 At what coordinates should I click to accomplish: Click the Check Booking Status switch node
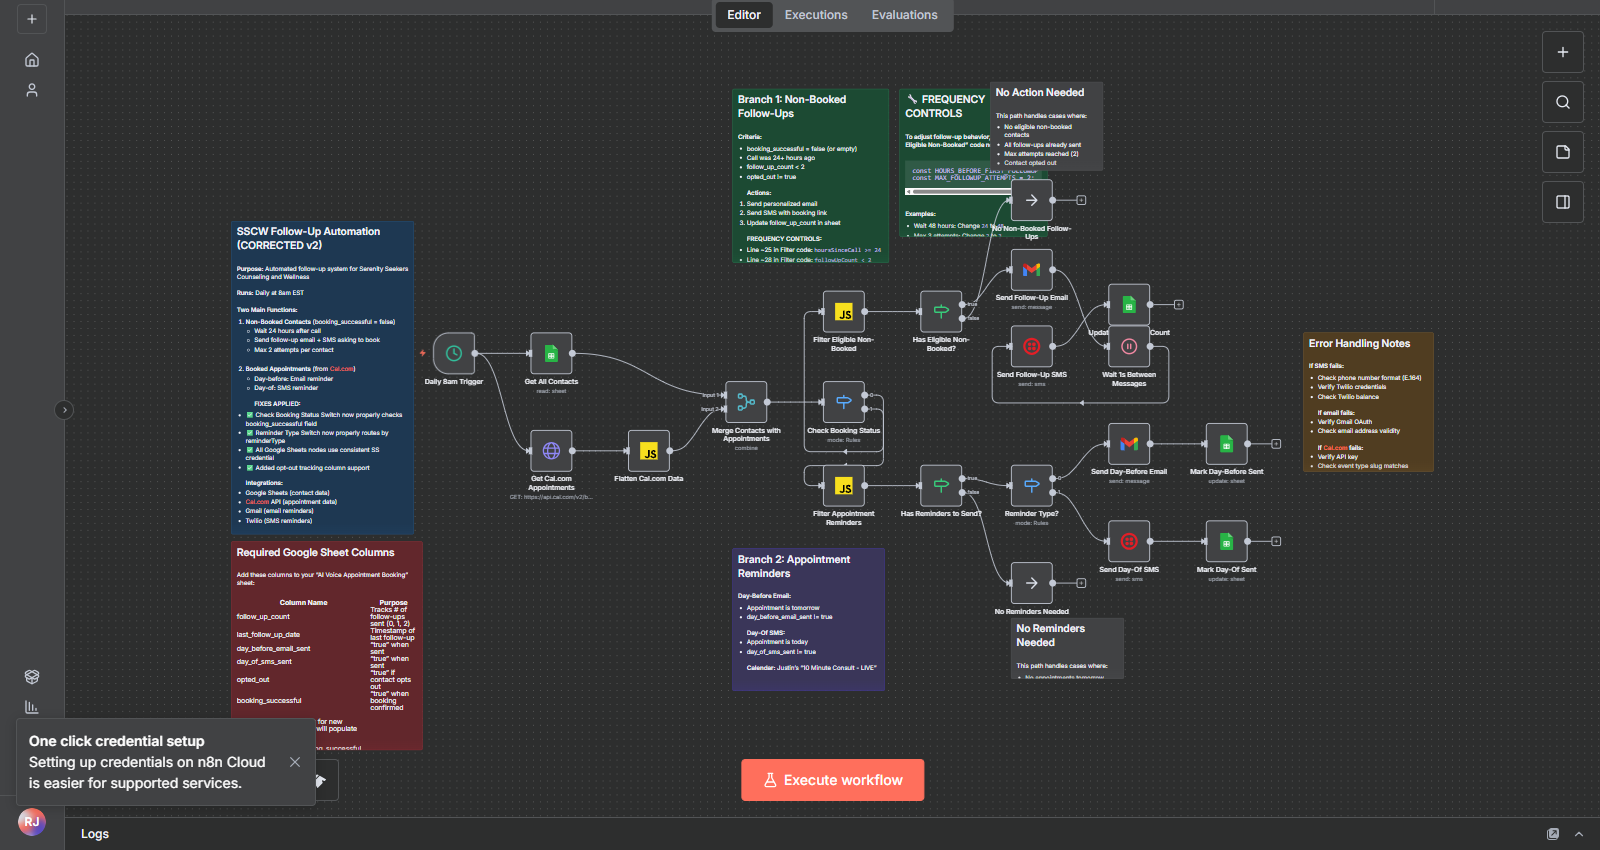point(843,402)
